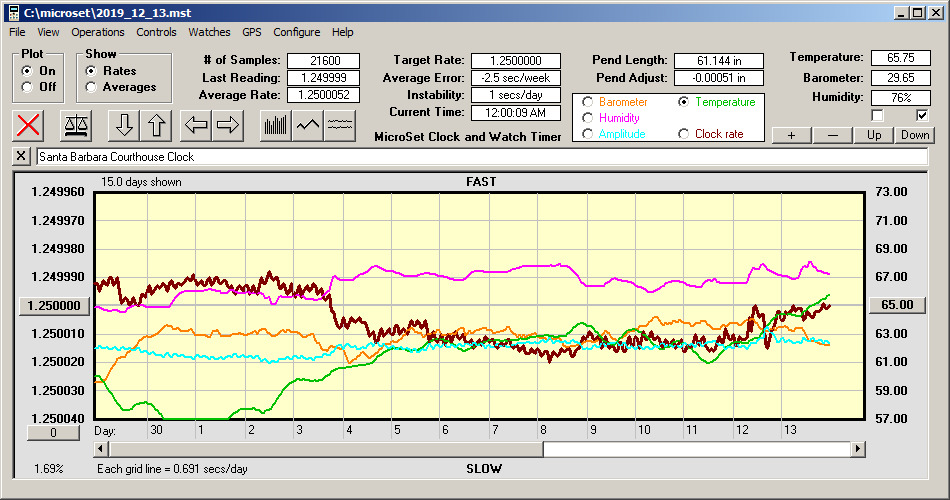Click the red X delete icon
The image size is (950, 500).
click(x=28, y=125)
